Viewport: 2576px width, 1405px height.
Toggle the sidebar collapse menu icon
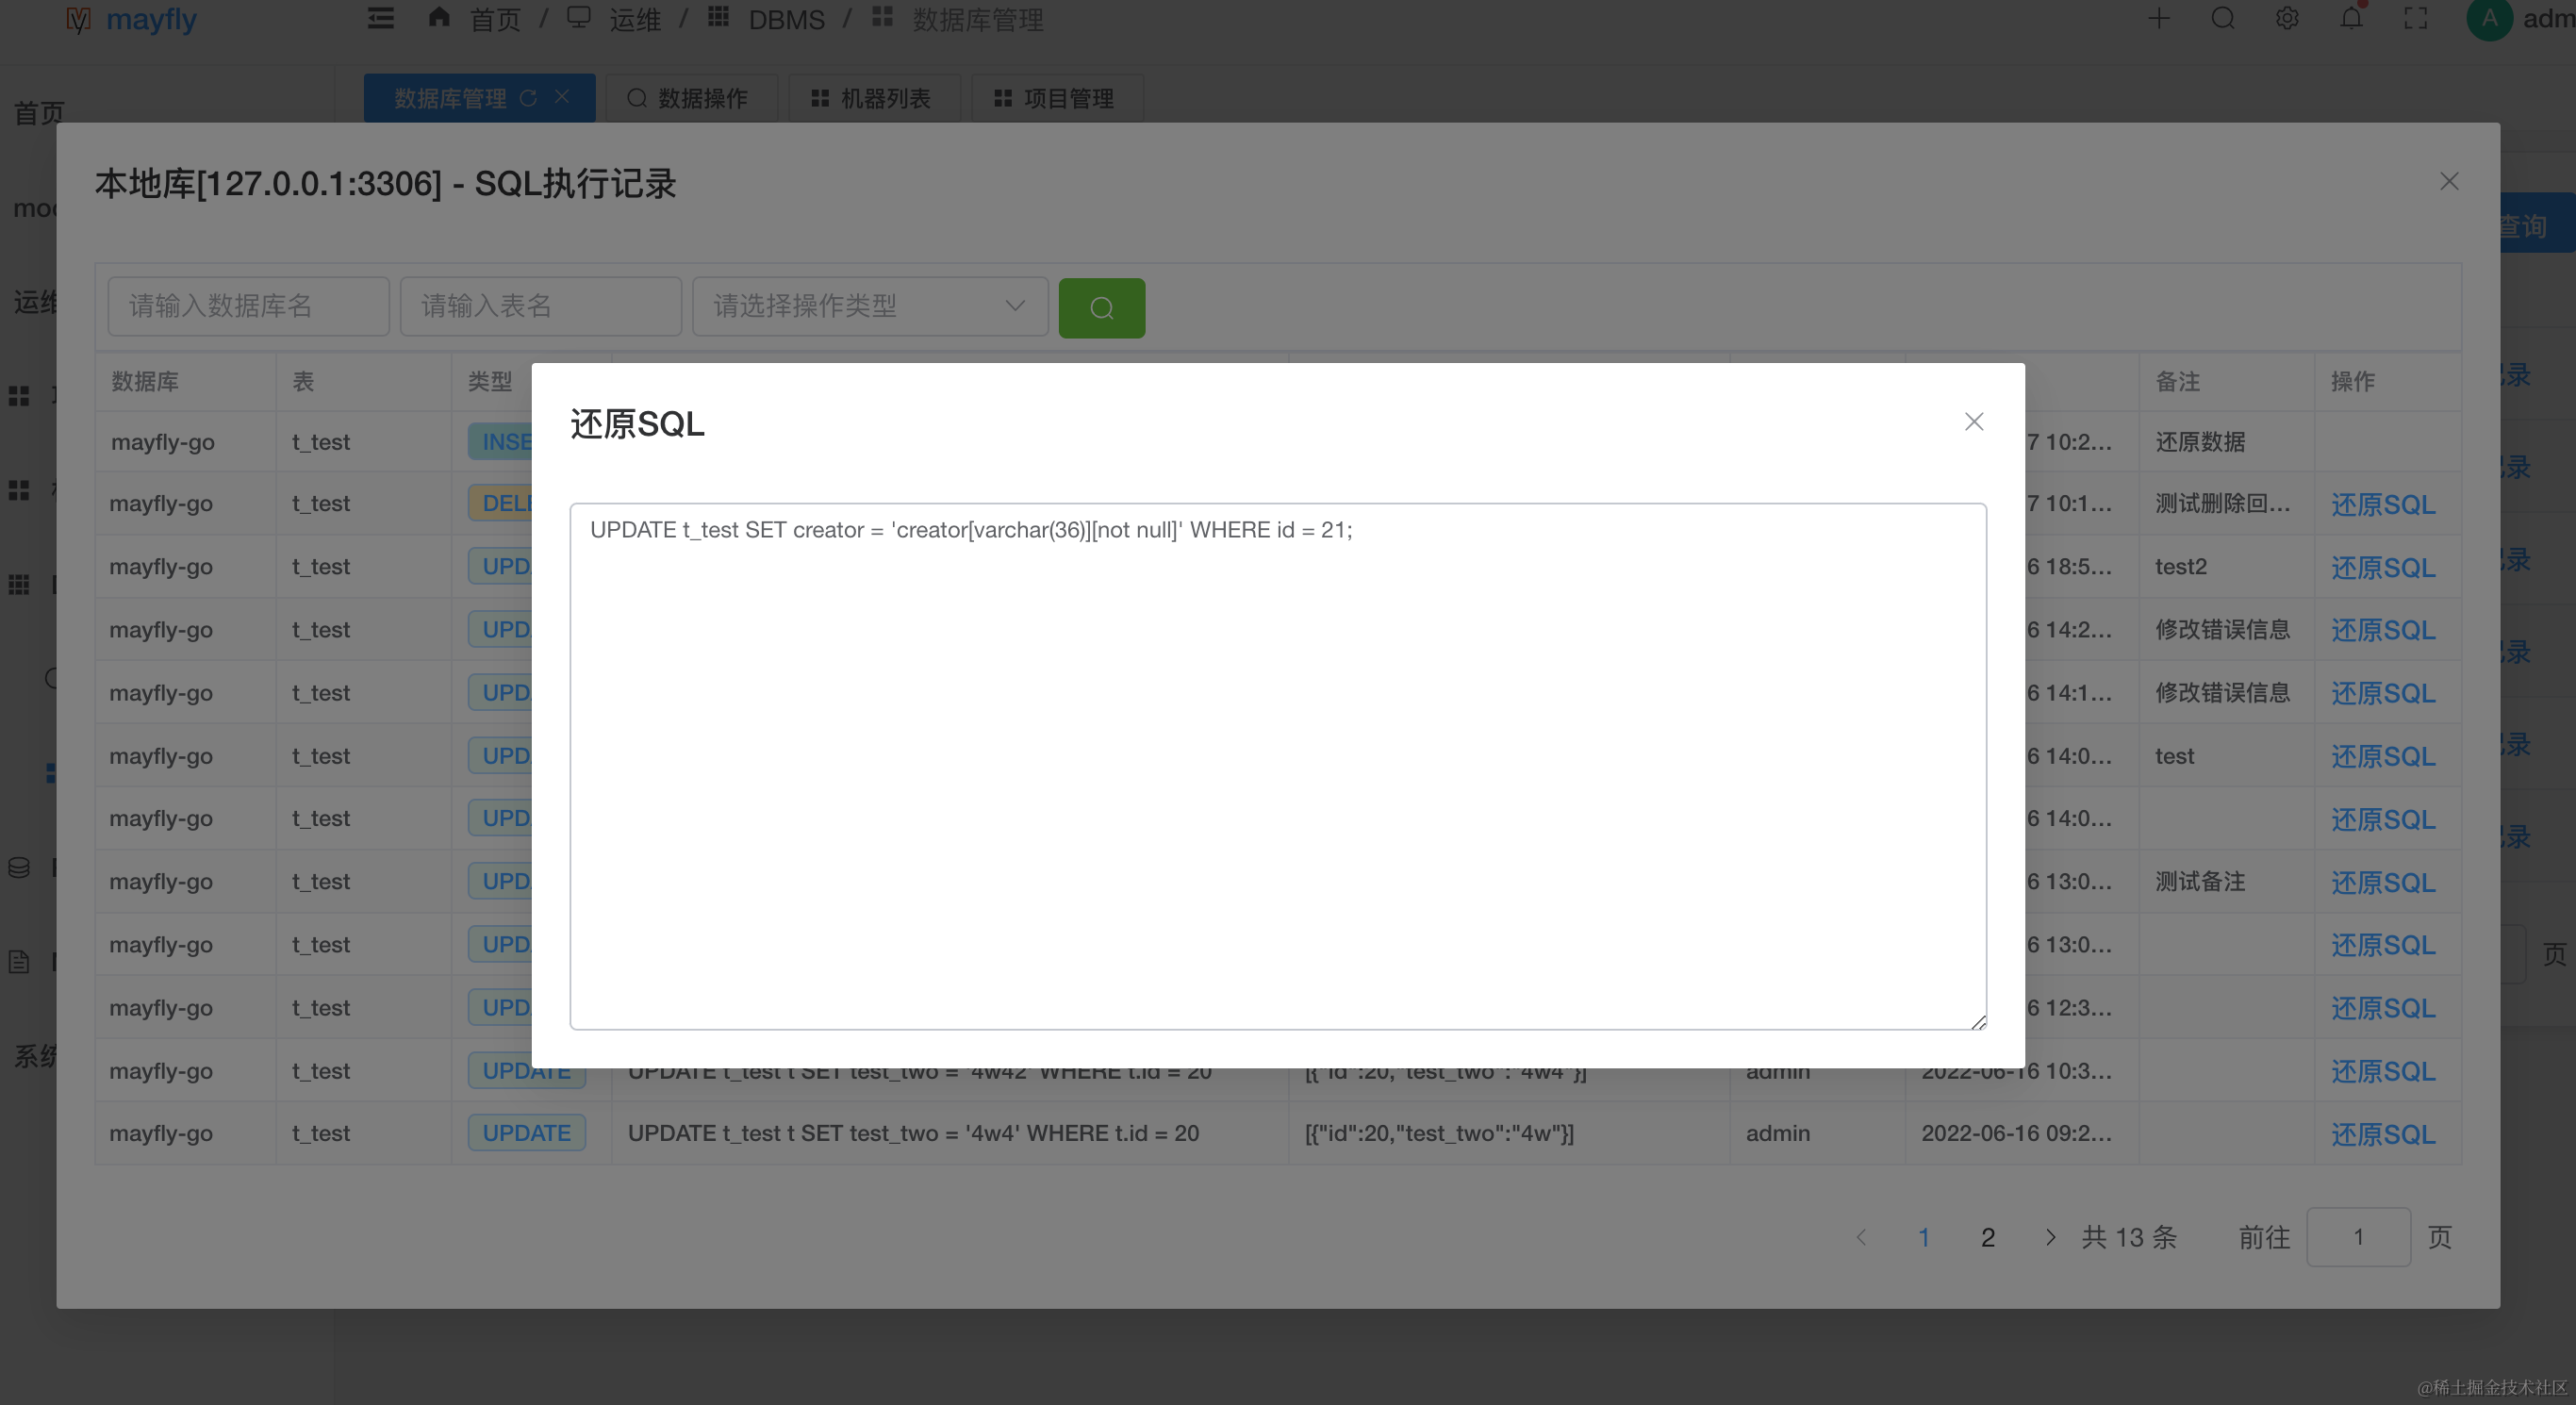pyautogui.click(x=380, y=18)
